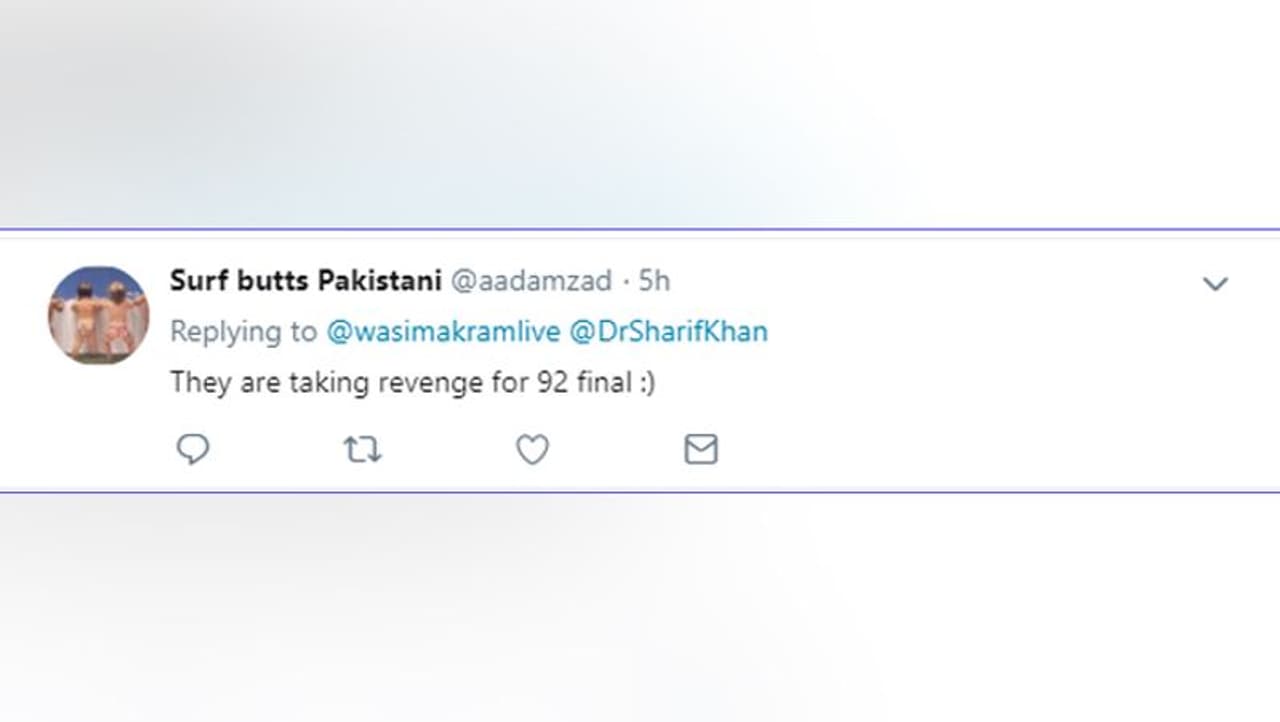Click the blurred area below the tweet
The image size is (1280, 722).
pyautogui.click(x=640, y=610)
